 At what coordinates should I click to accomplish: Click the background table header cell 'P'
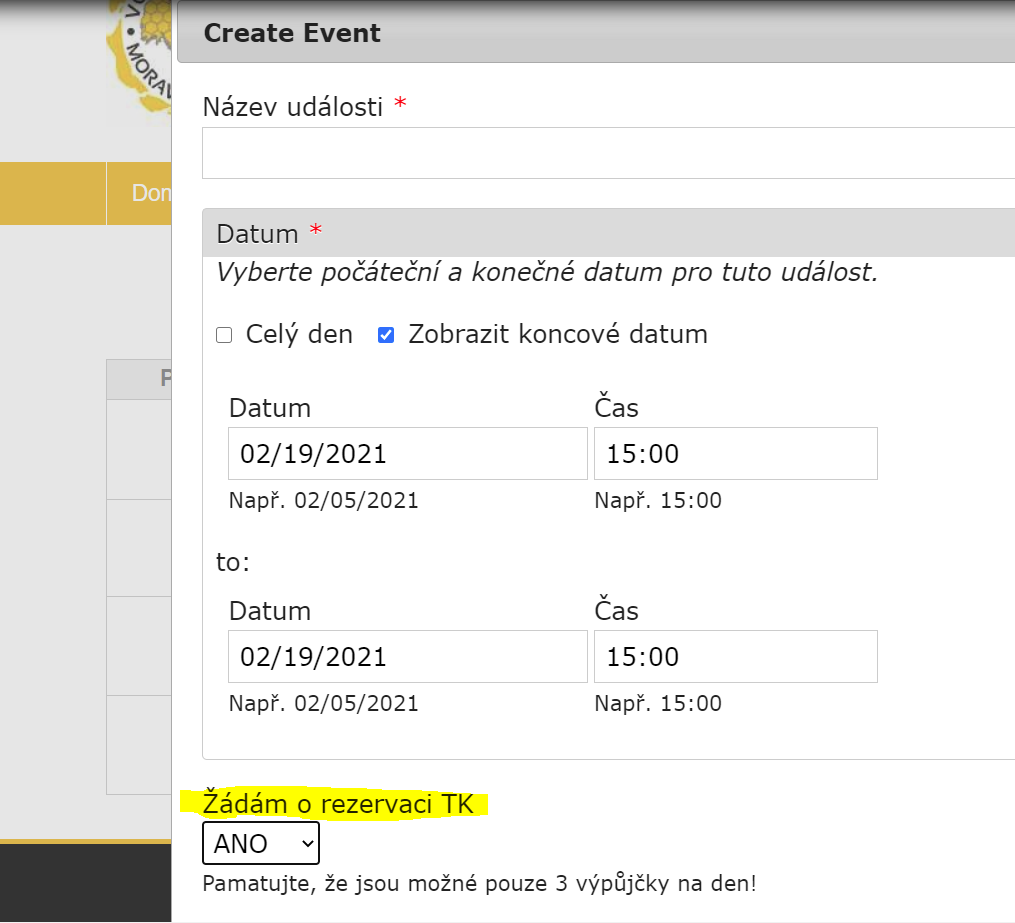[x=140, y=379]
